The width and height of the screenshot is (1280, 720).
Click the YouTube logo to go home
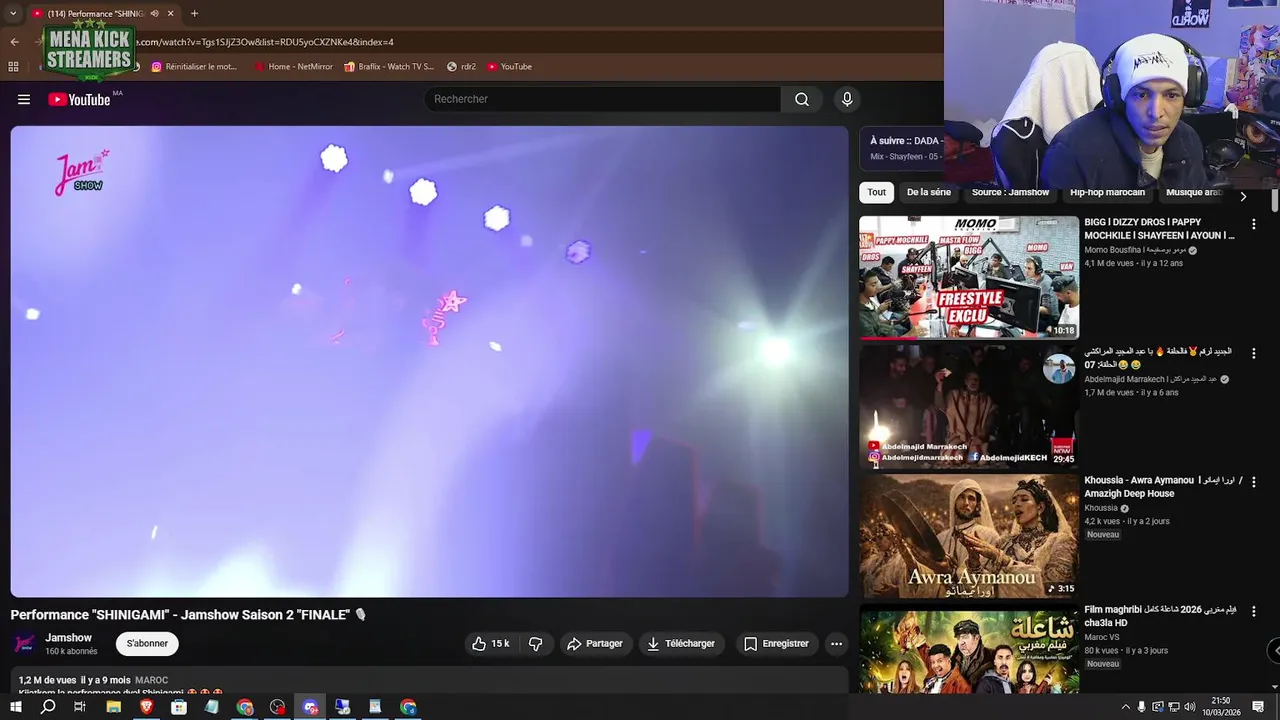79,99
